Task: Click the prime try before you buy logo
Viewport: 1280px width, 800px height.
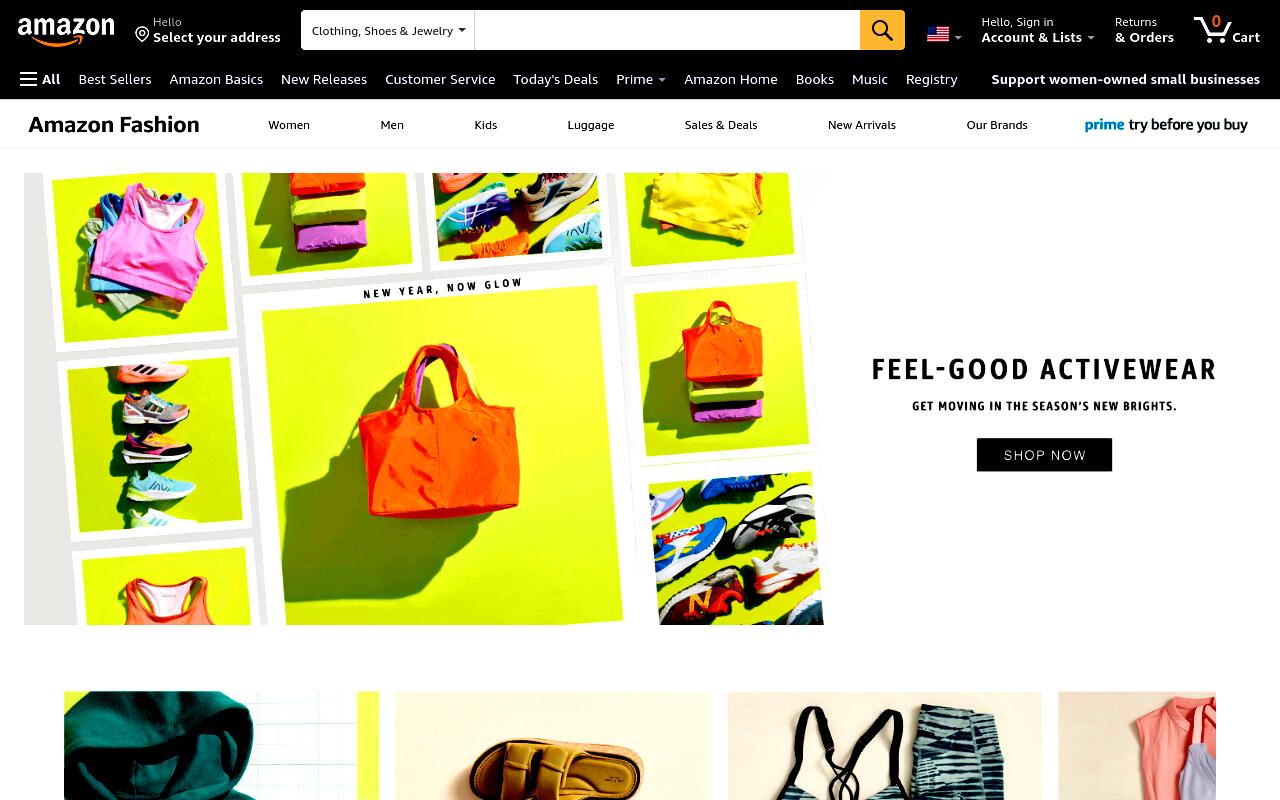Action: coord(1166,125)
